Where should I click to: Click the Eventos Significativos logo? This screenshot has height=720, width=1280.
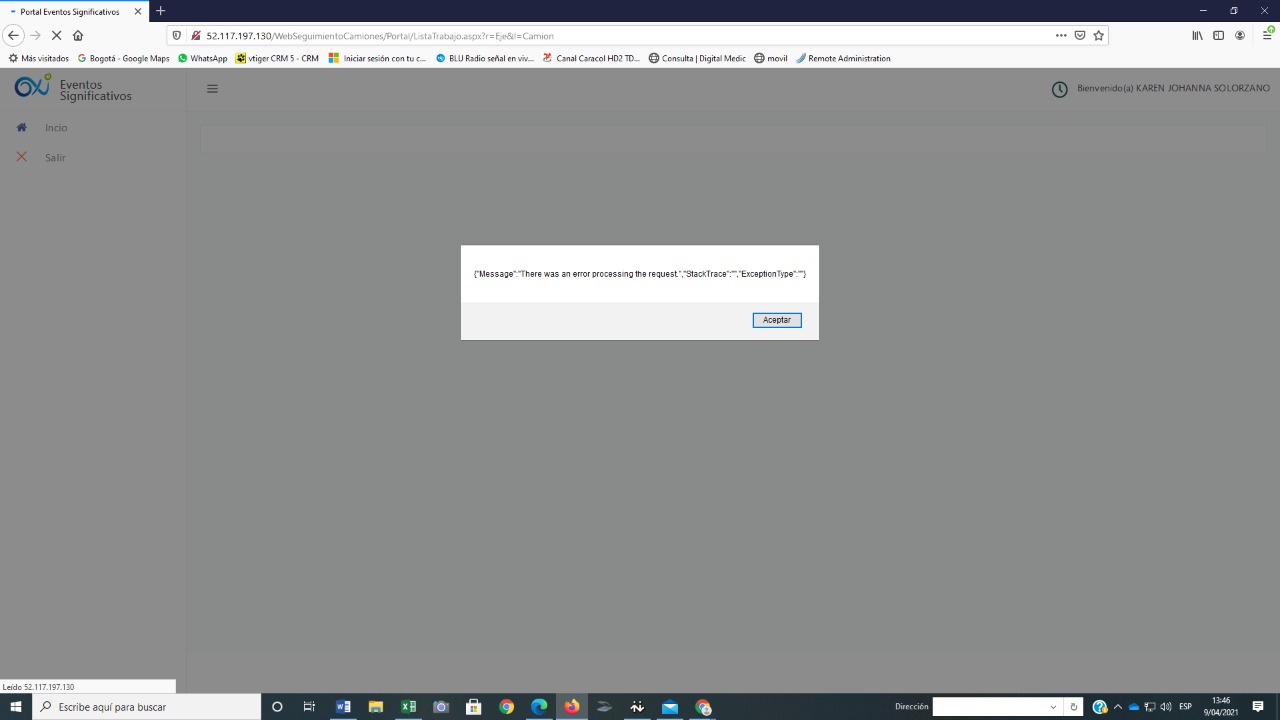pos(73,88)
